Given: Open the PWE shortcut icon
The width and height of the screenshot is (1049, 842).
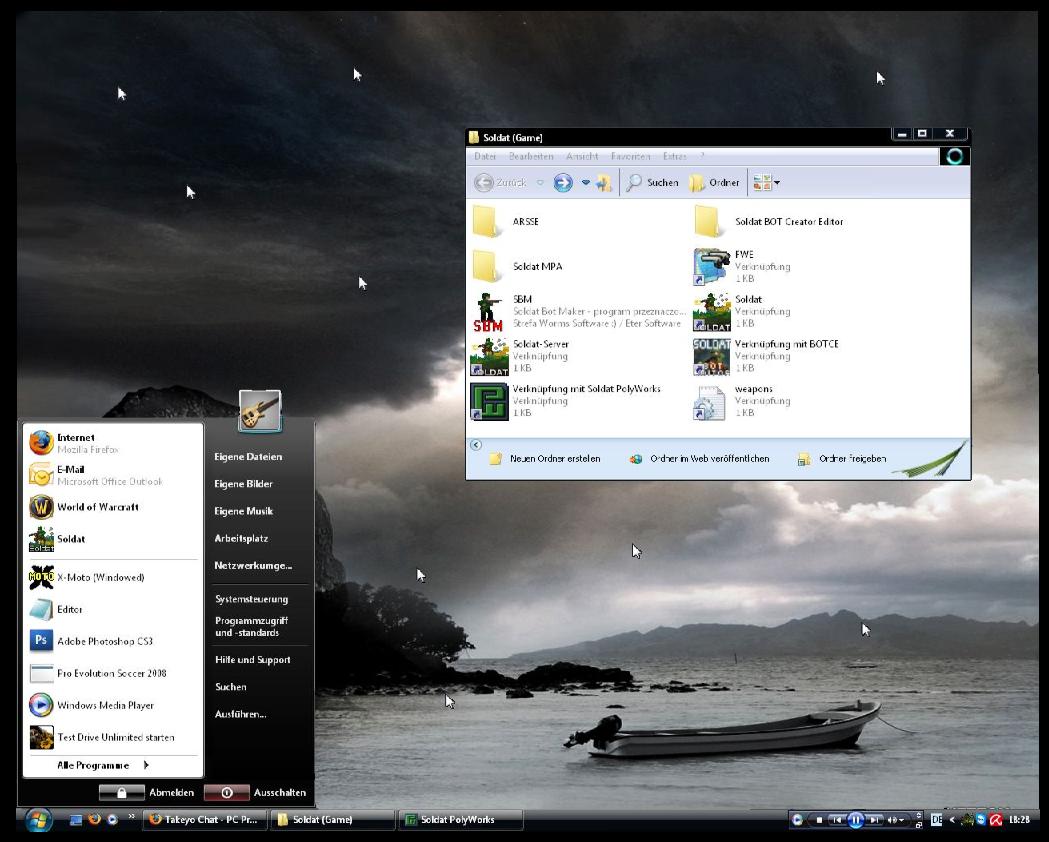Looking at the screenshot, I should 711,267.
